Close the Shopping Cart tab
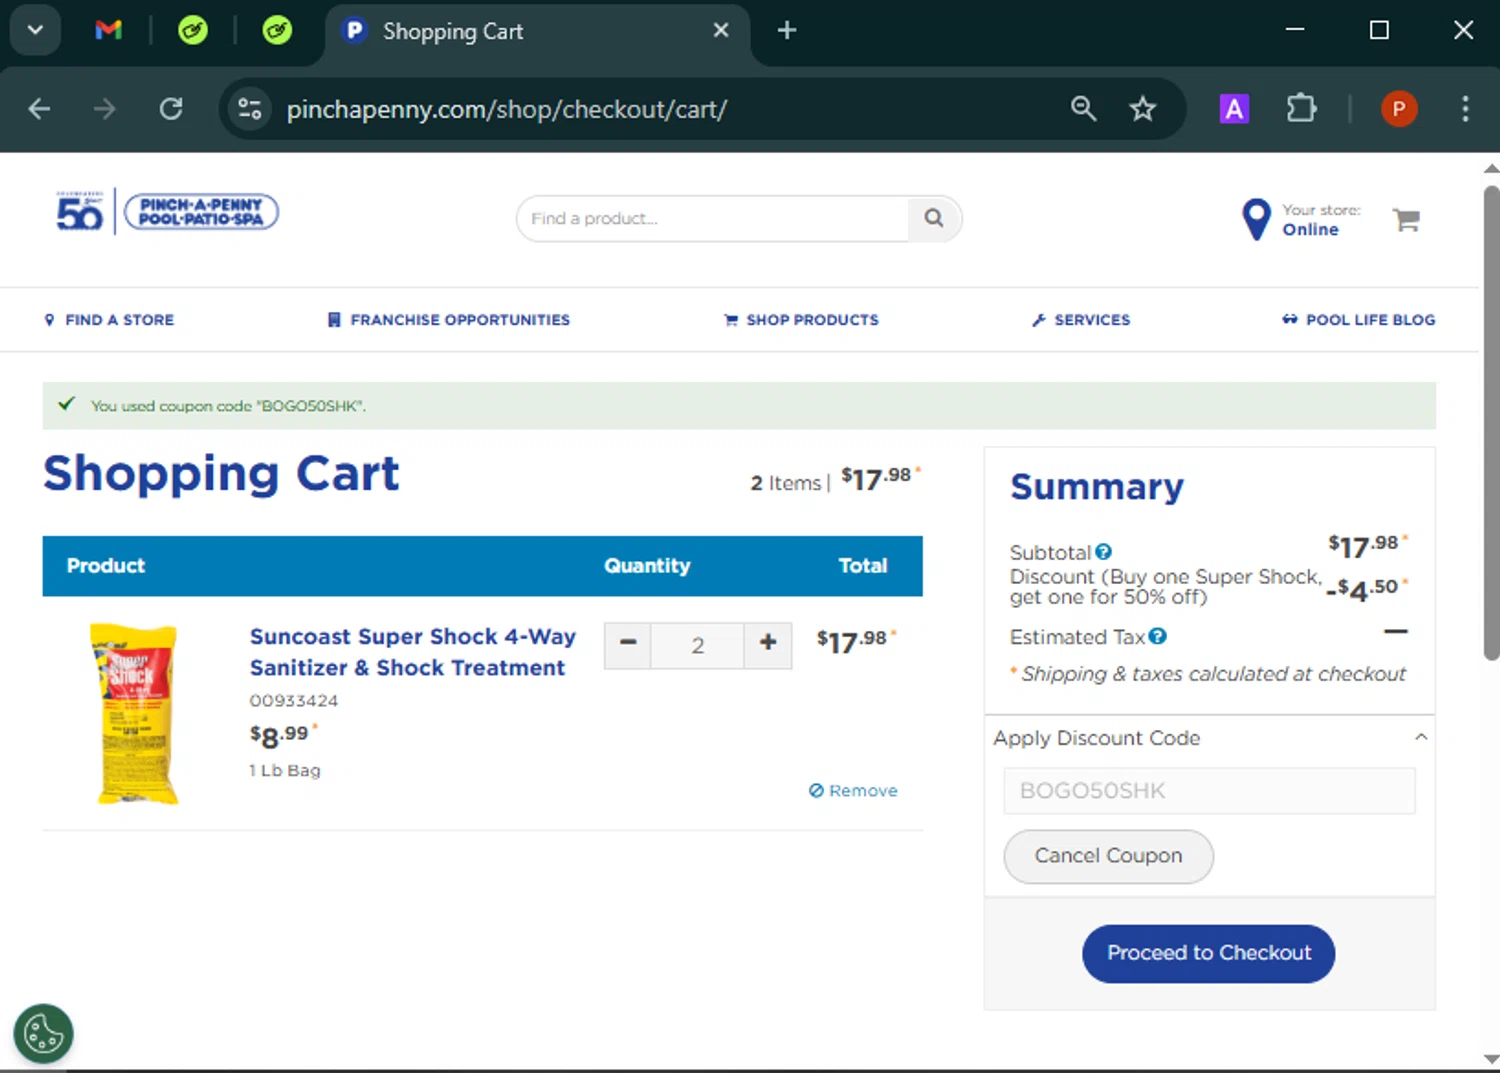 [720, 31]
